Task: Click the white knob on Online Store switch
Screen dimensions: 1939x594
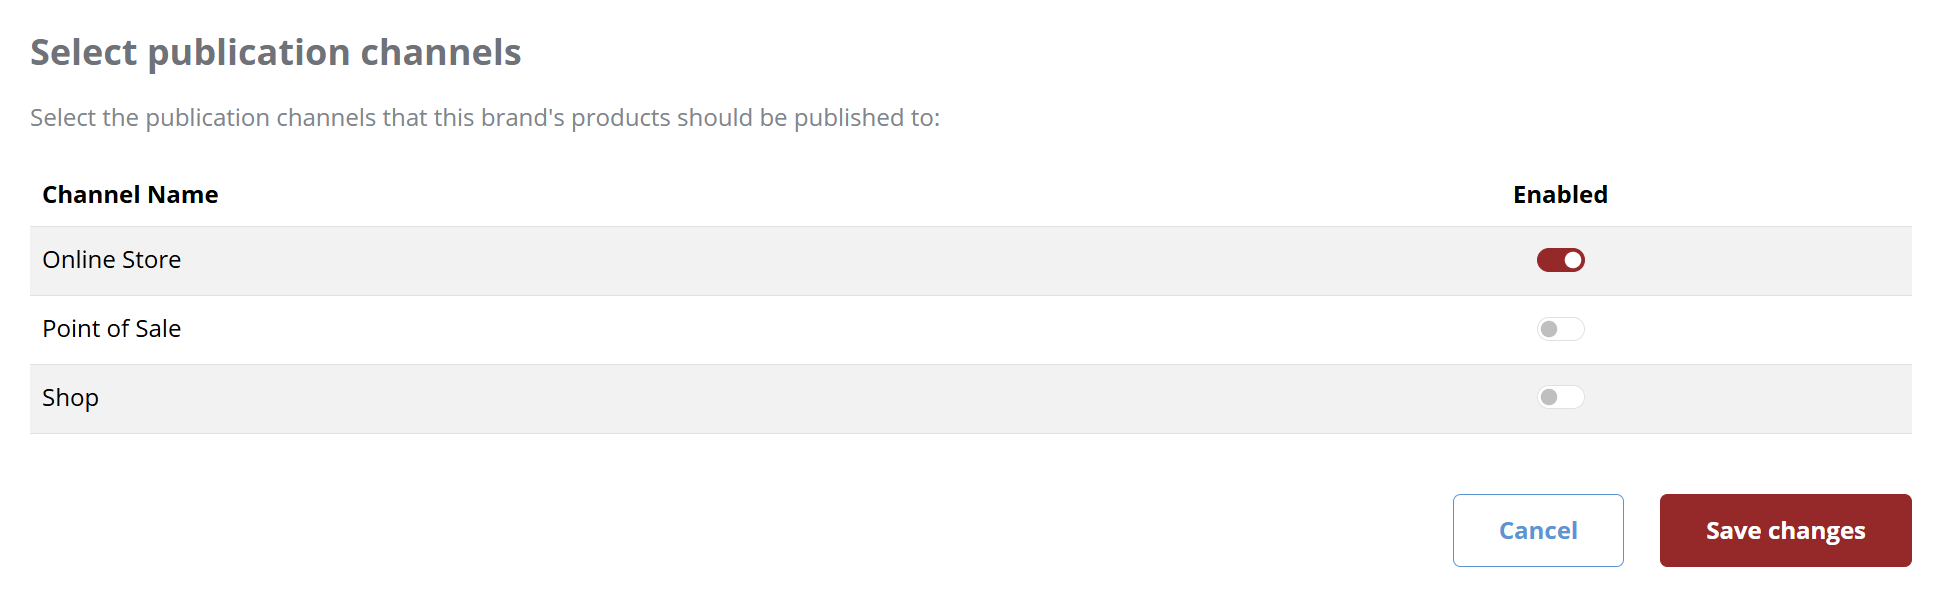Action: coord(1573,260)
